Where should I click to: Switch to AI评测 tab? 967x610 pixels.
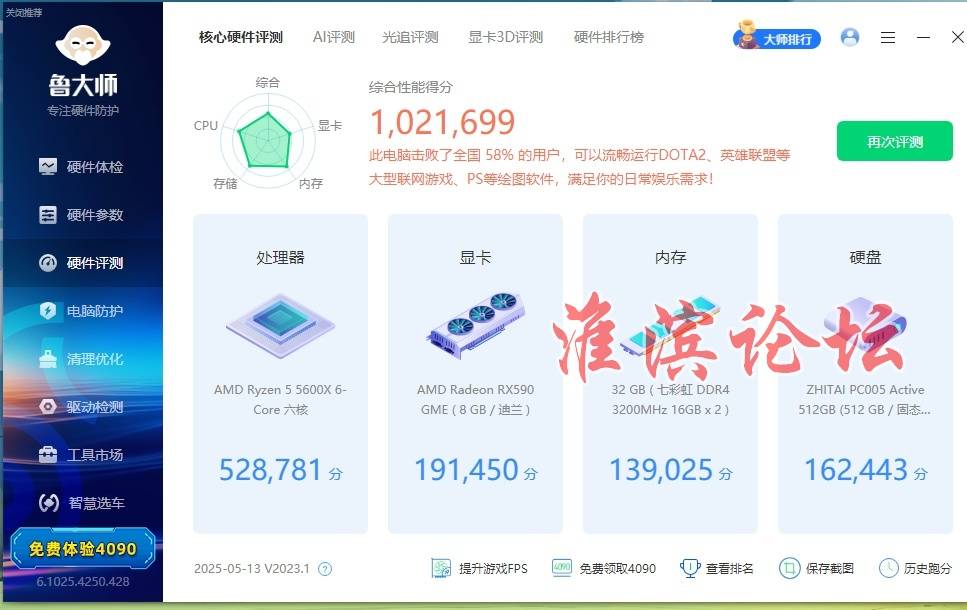334,38
